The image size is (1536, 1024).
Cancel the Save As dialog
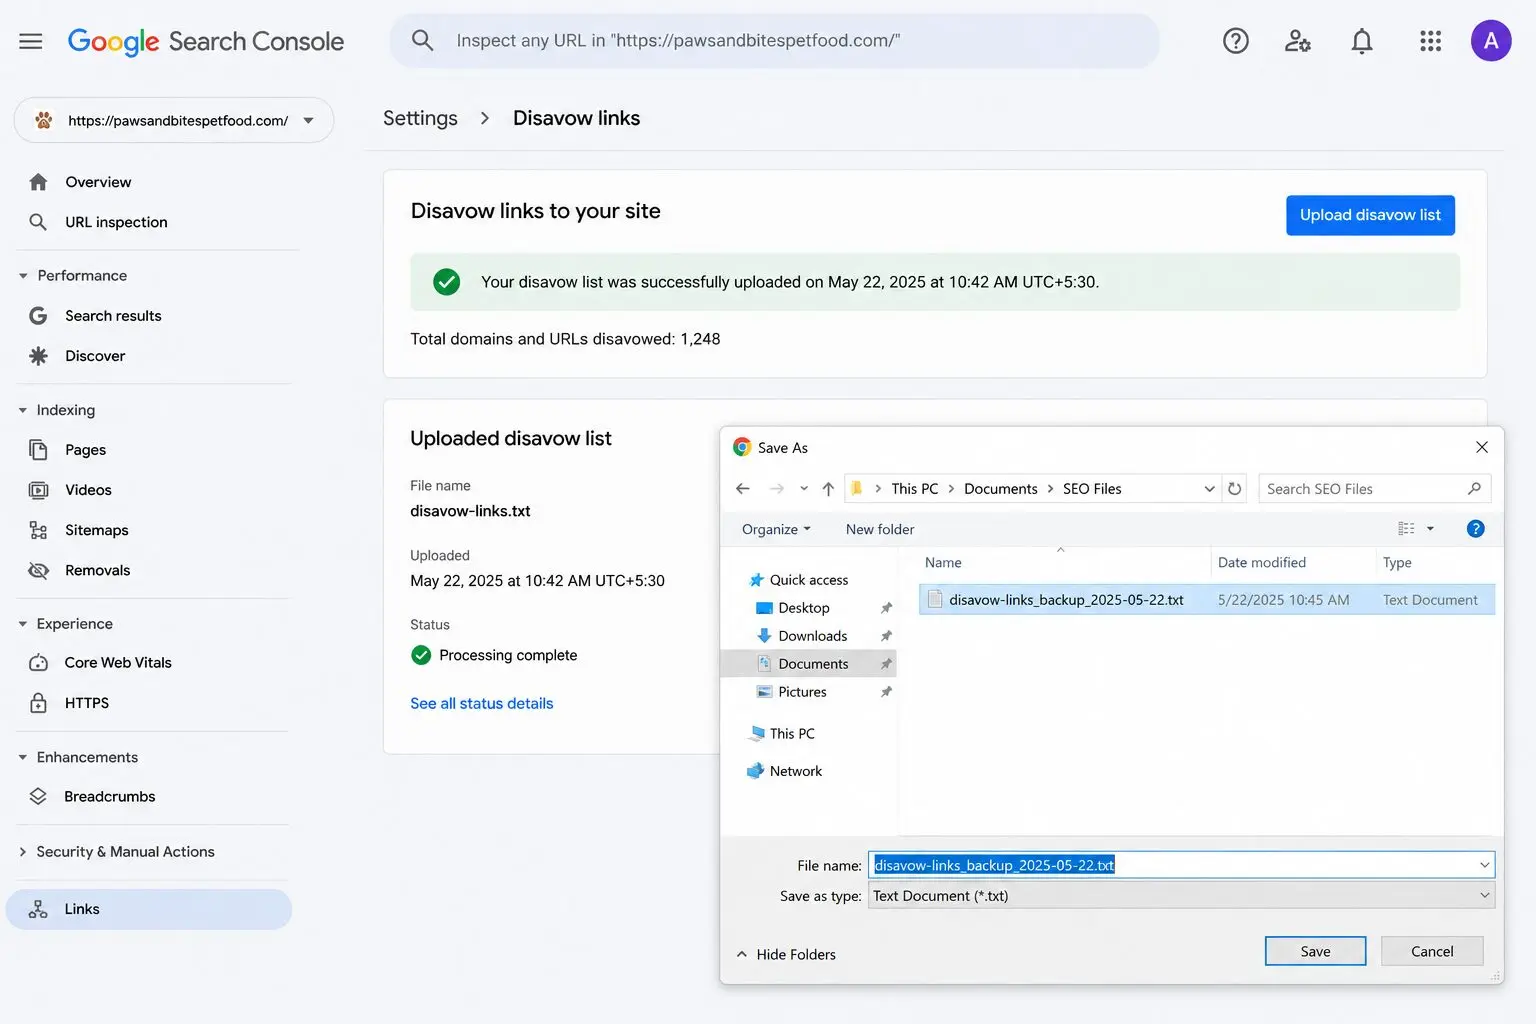pos(1432,951)
